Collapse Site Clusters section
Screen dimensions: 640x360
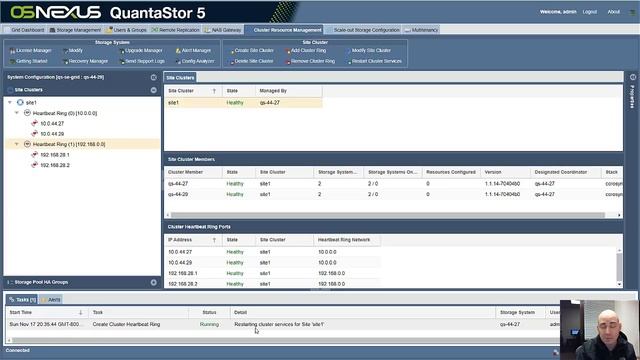click(x=153, y=90)
